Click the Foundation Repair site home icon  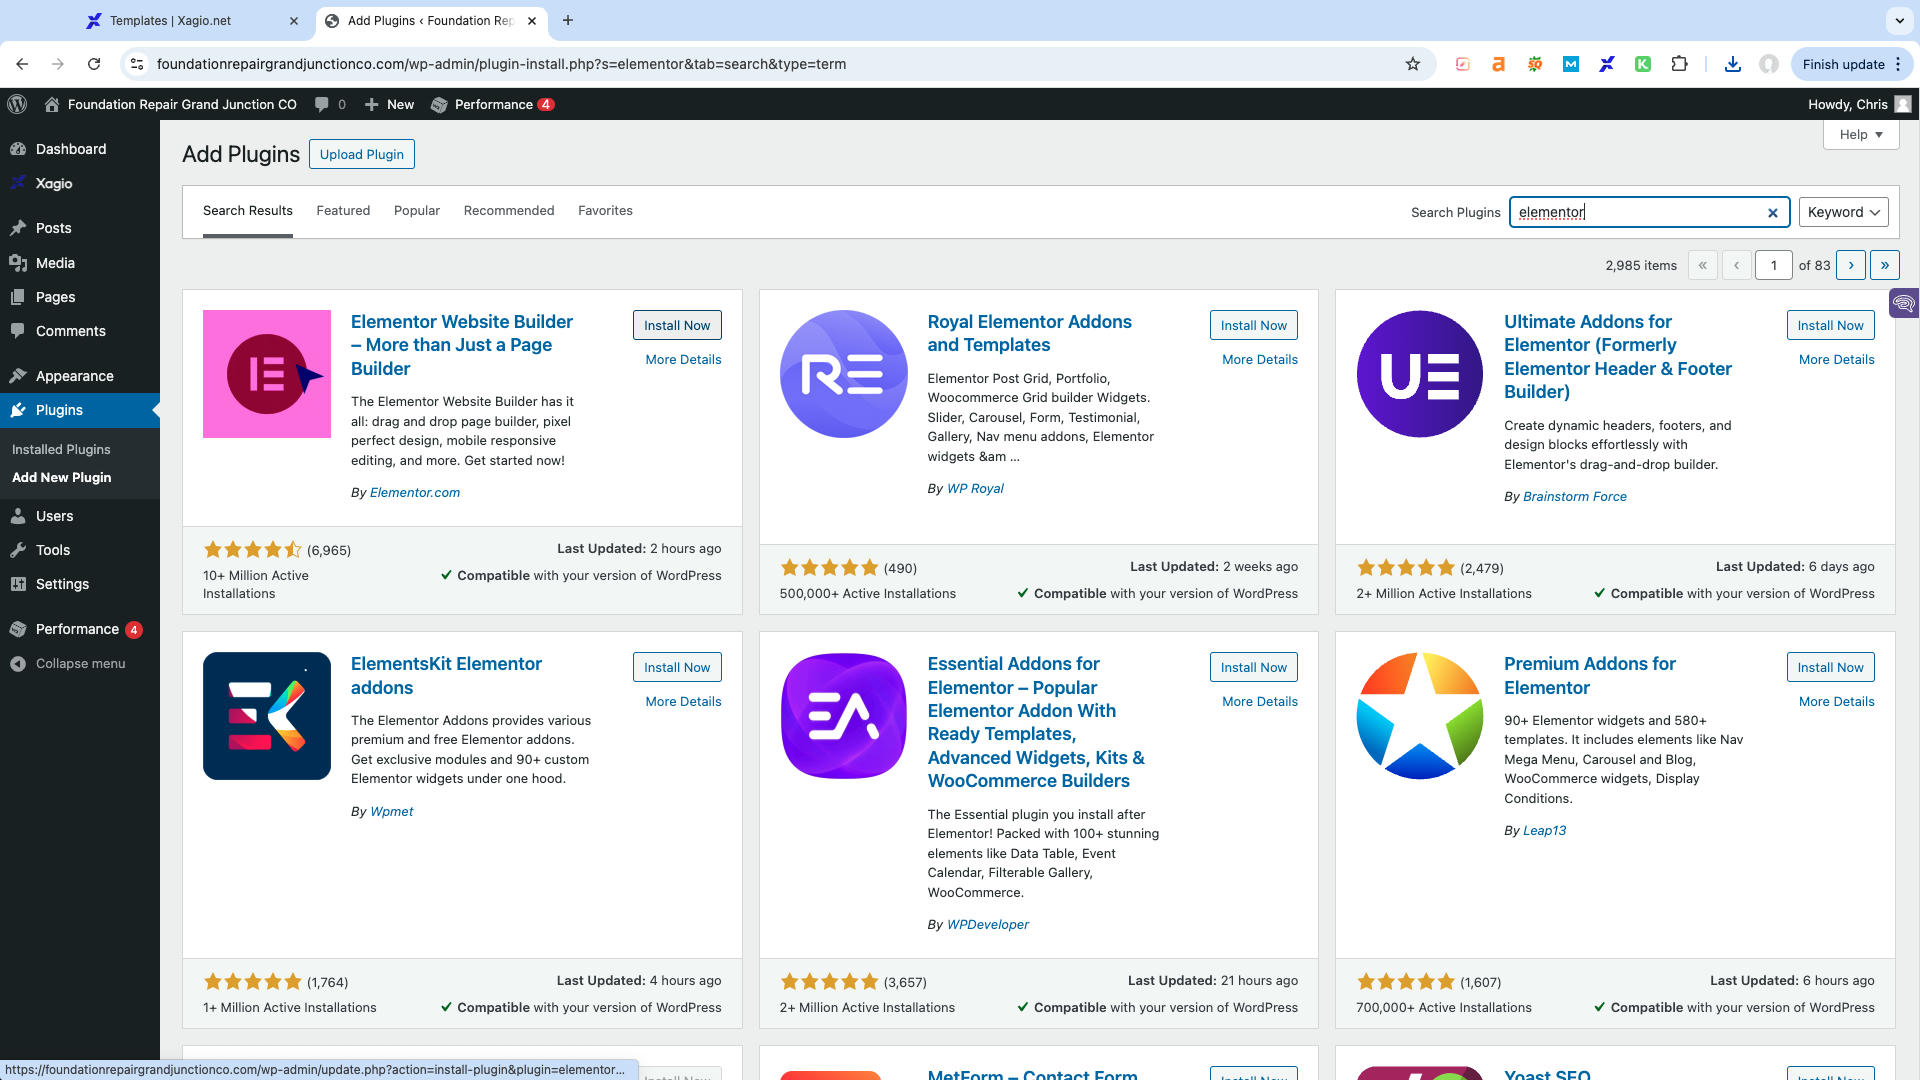click(x=52, y=104)
